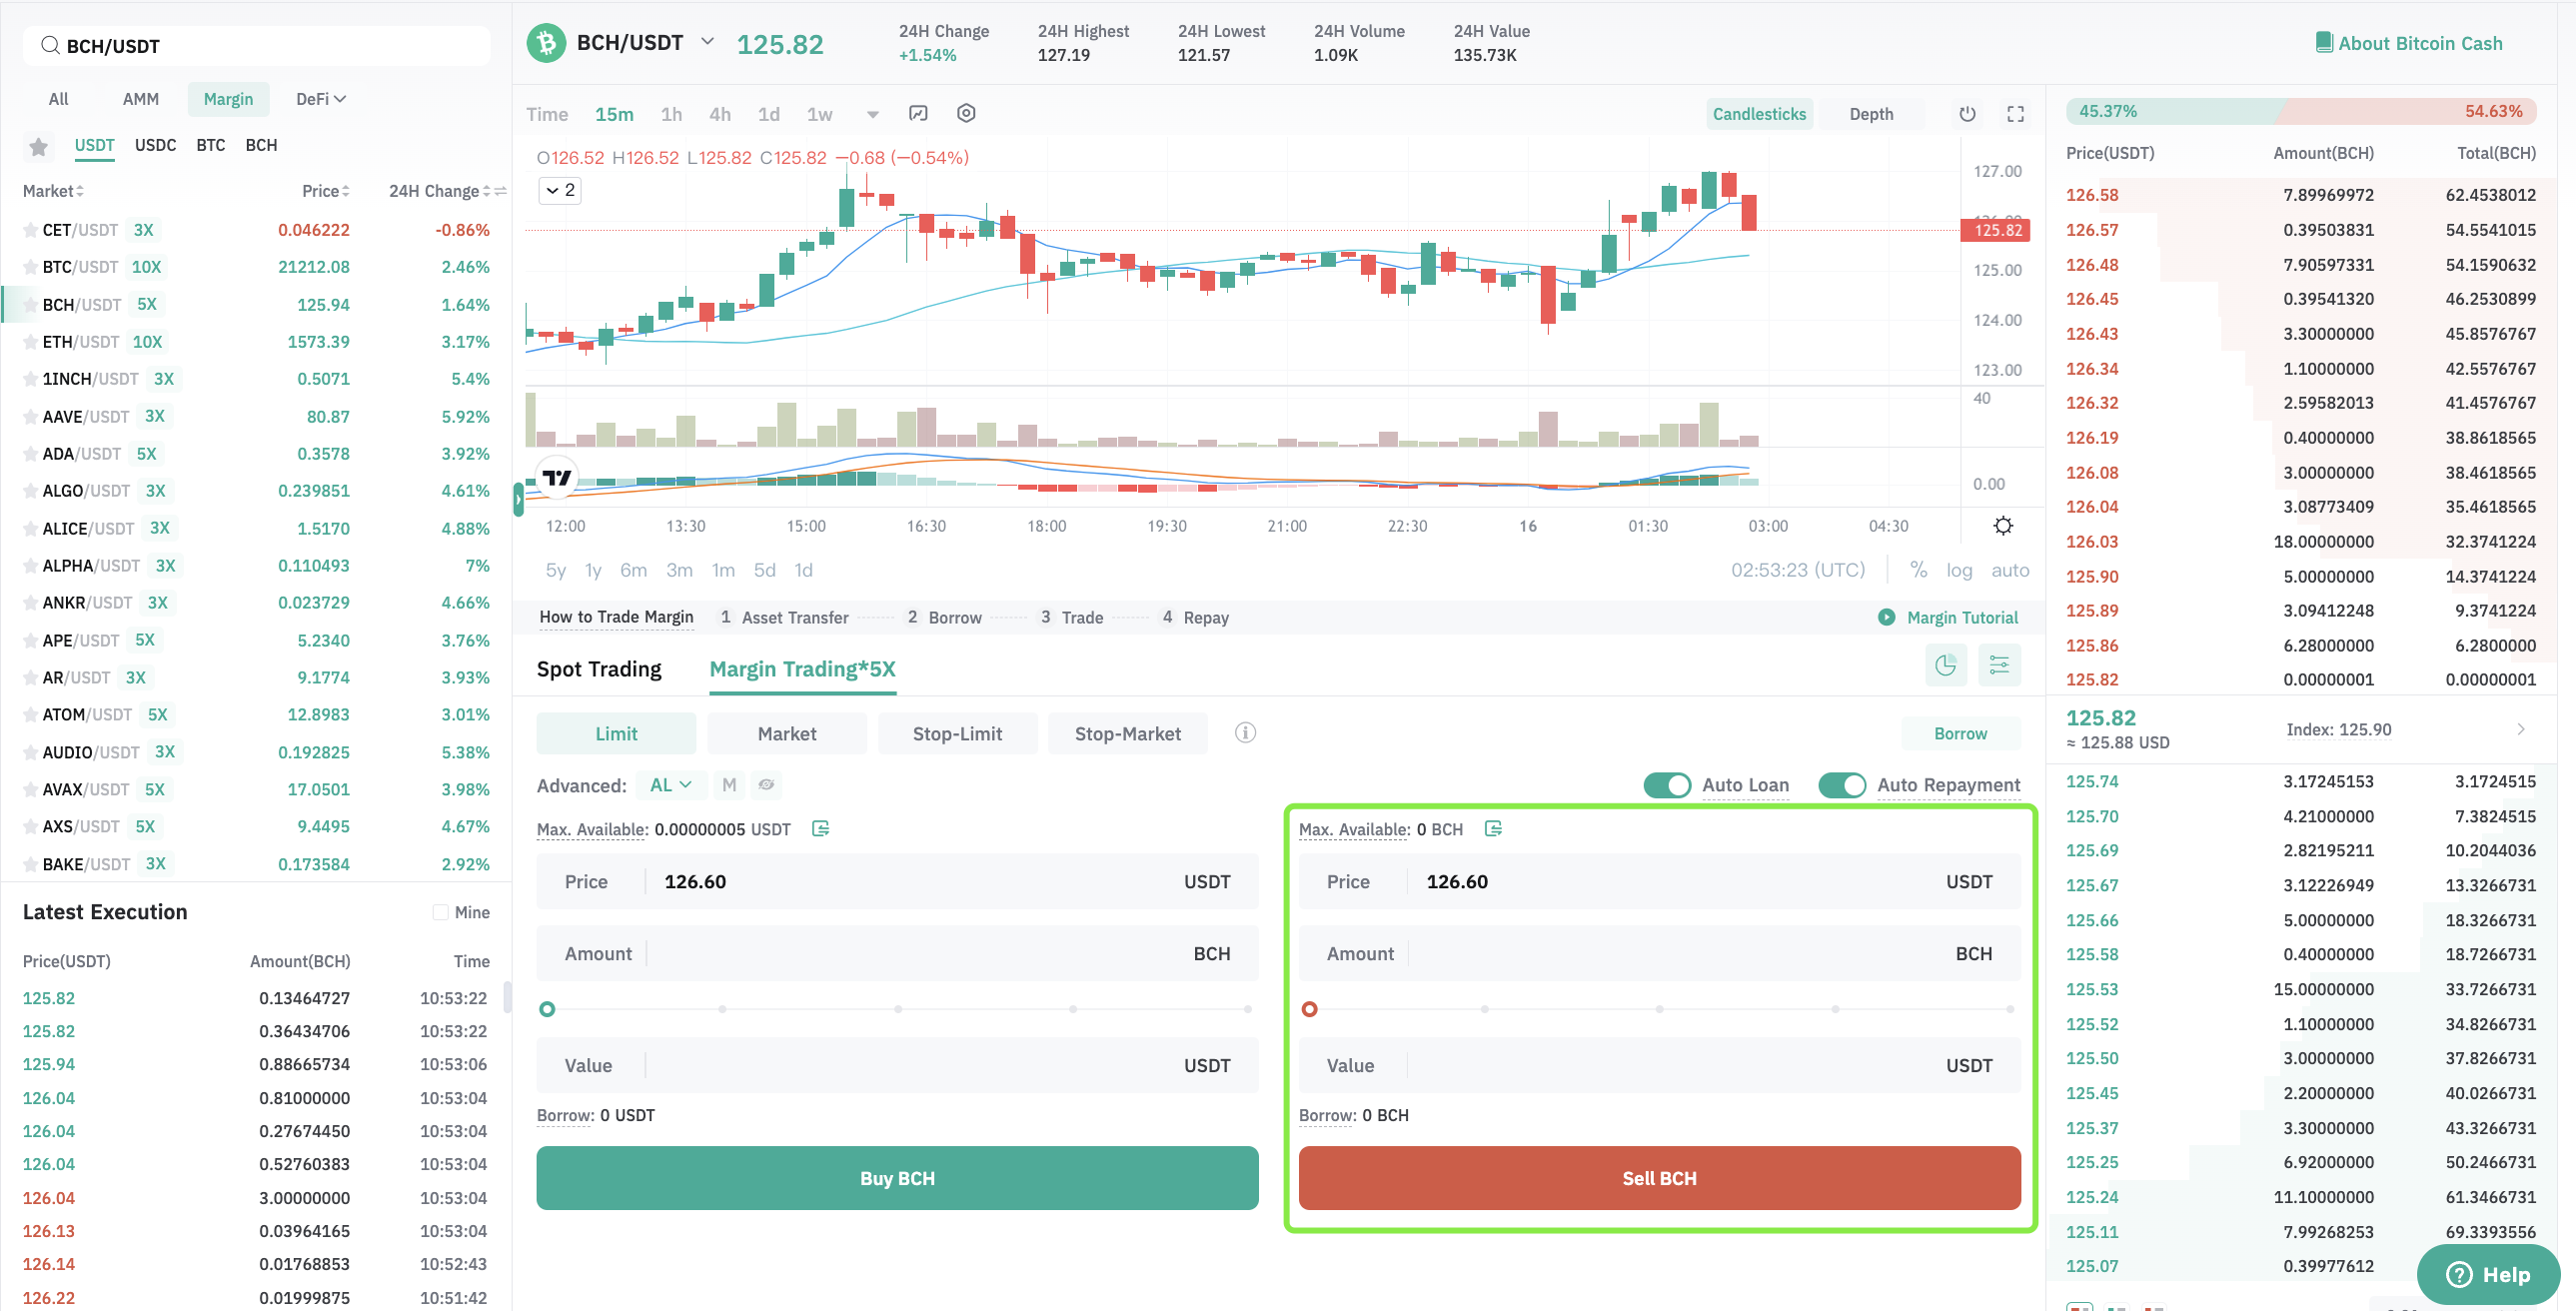Open the Help chat bubble
Screen dimensions: 2576x1311
[2487, 1274]
